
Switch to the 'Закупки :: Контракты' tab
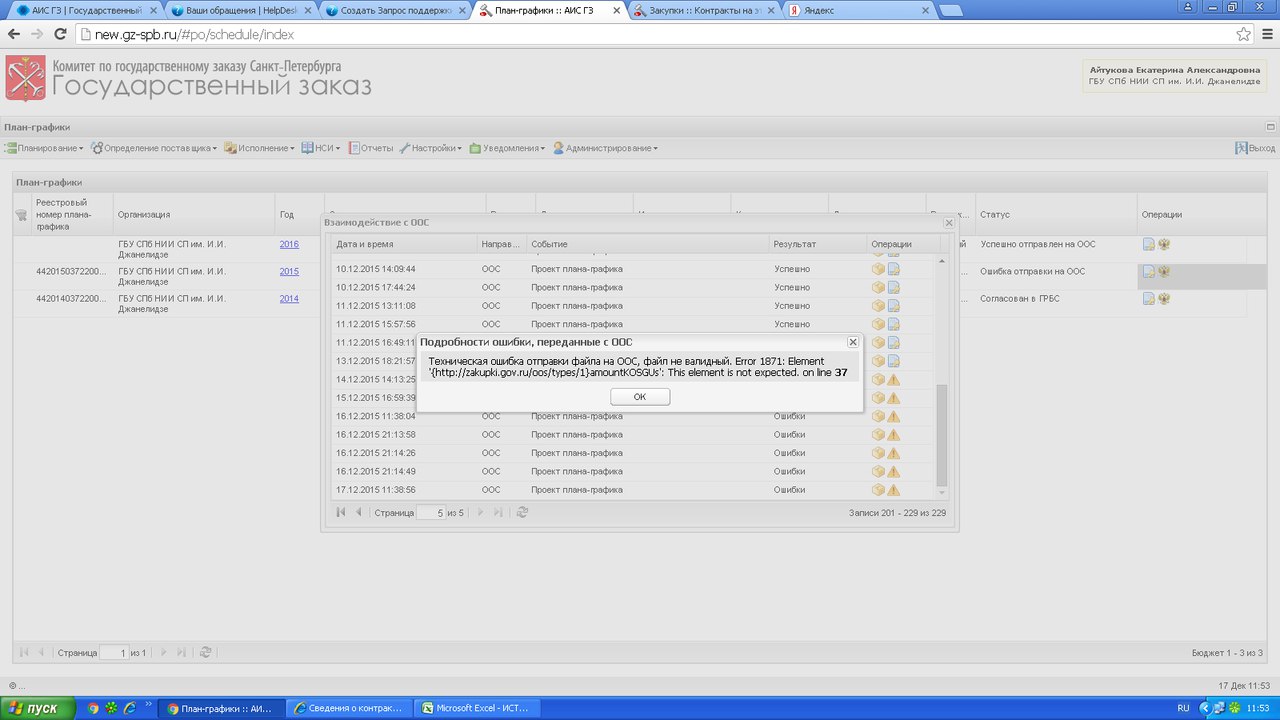[705, 10]
